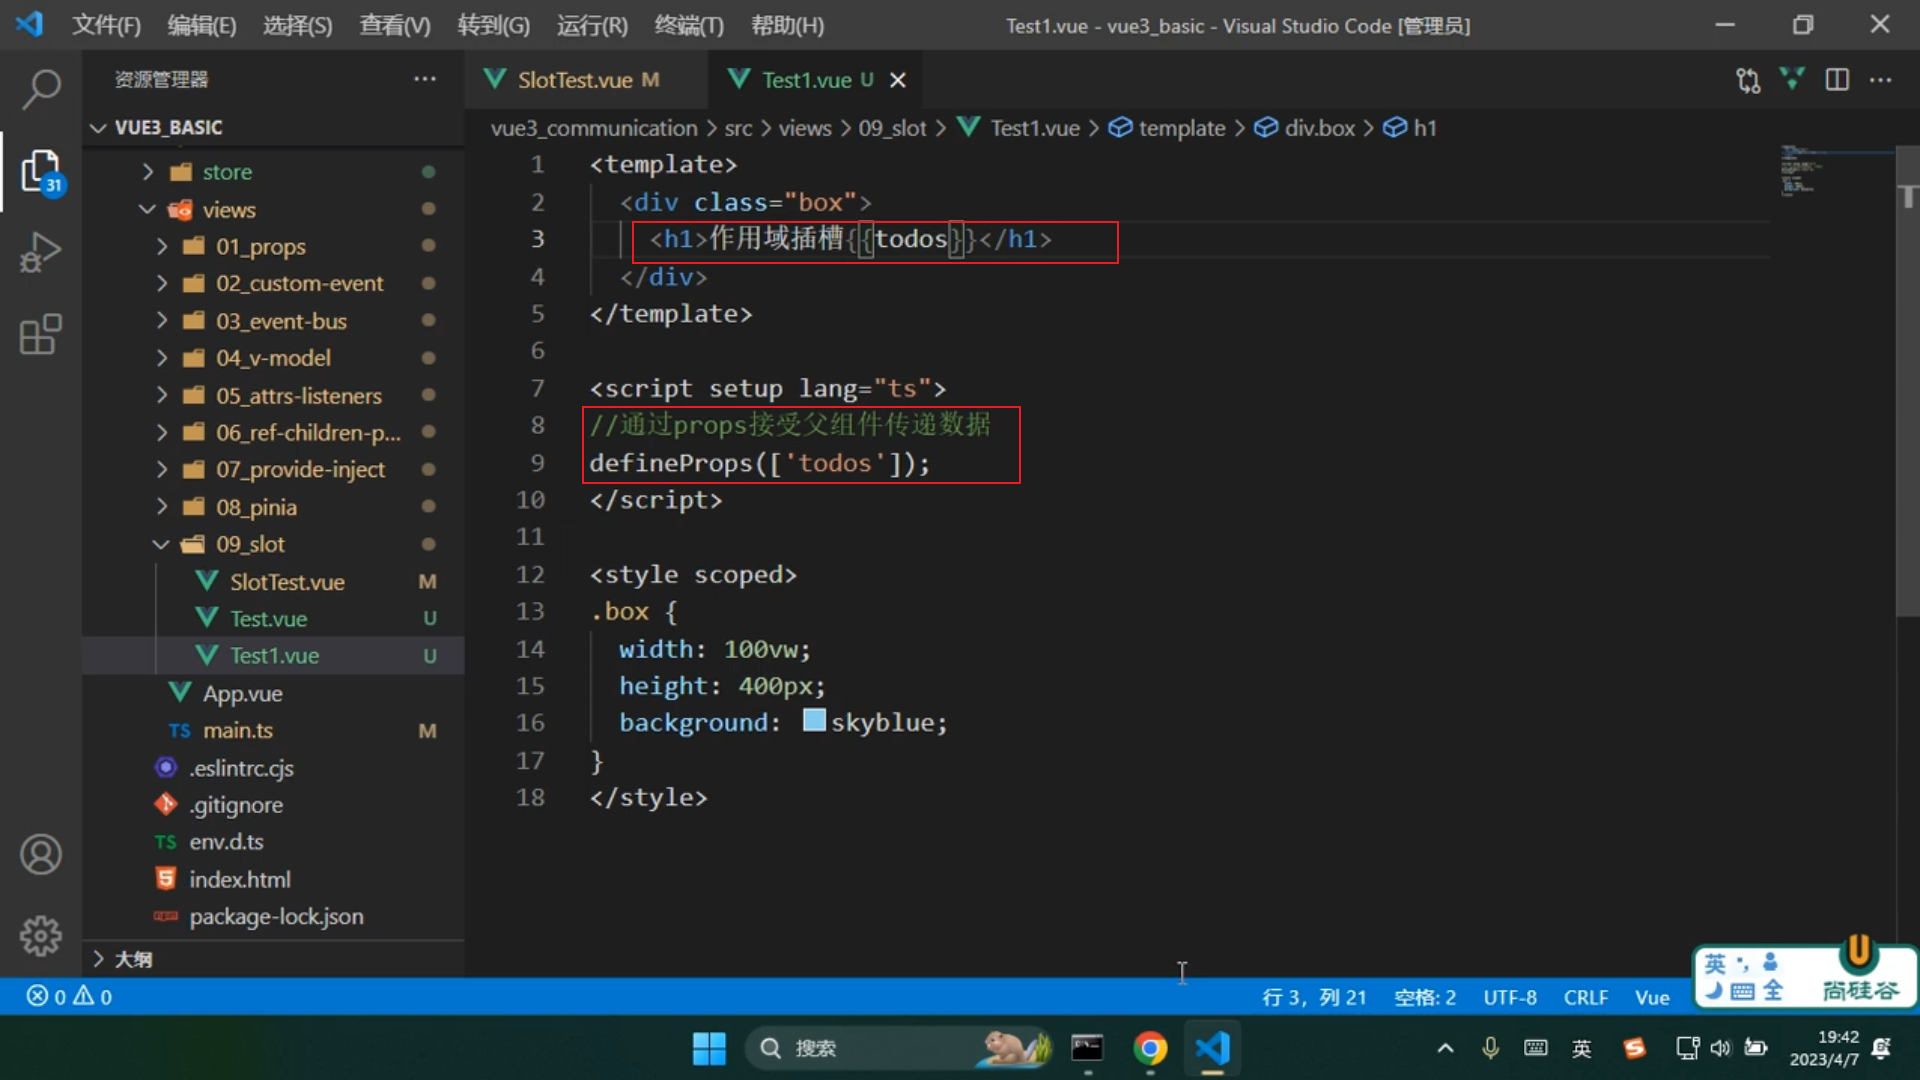This screenshot has width=1920, height=1080.
Task: Change language mode Vue in status bar
Action: (x=1652, y=997)
